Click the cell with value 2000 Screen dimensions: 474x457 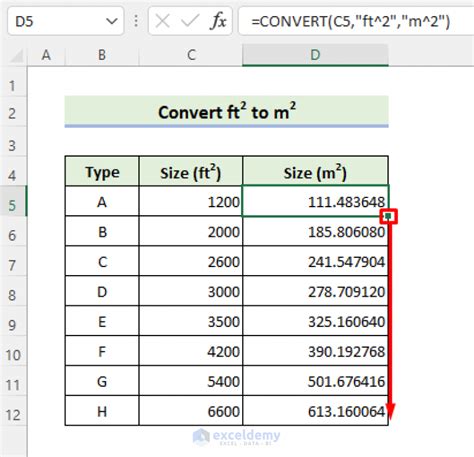click(x=191, y=231)
